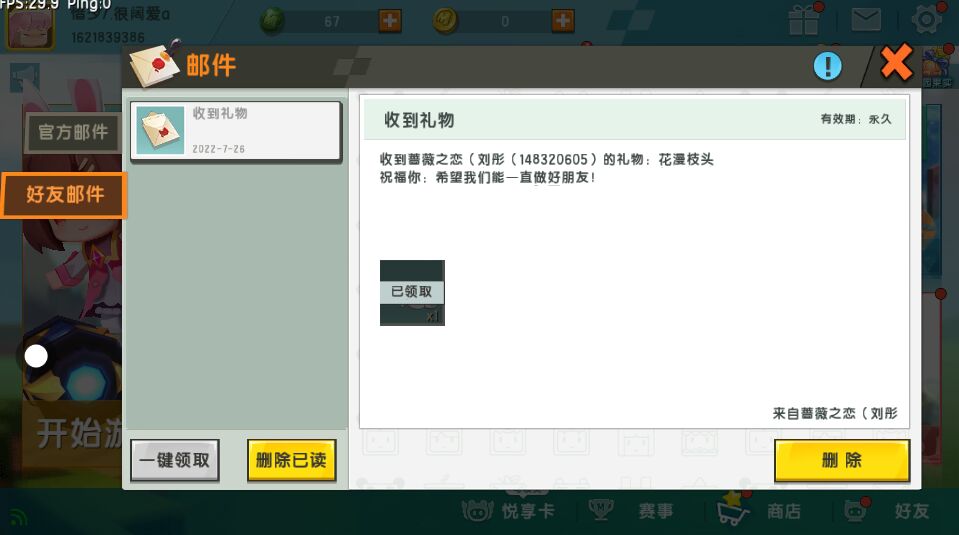Open the settings gear icon
Viewport: 959px width, 535px height.
tap(928, 19)
